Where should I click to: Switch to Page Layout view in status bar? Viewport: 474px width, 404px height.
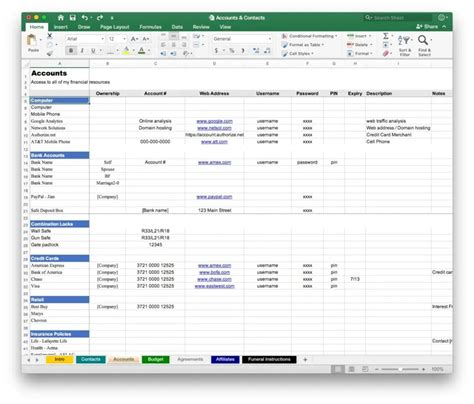coord(351,369)
